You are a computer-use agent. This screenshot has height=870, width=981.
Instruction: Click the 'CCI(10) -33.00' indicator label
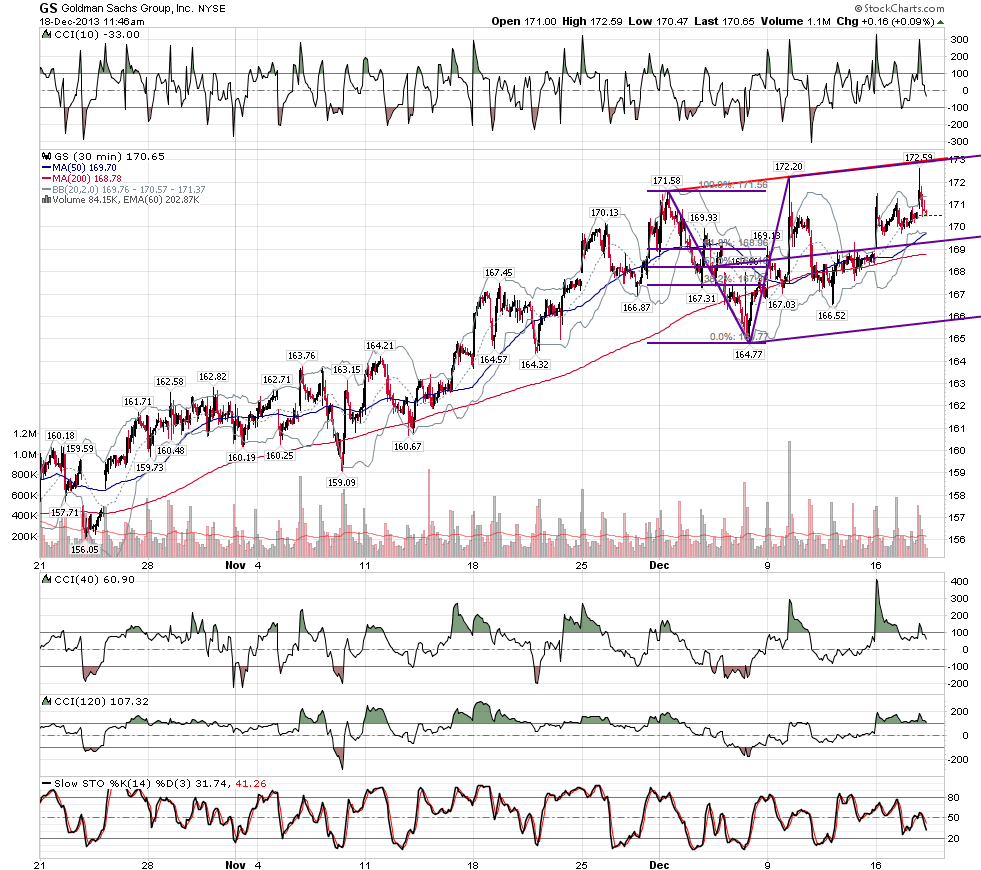(x=97, y=35)
